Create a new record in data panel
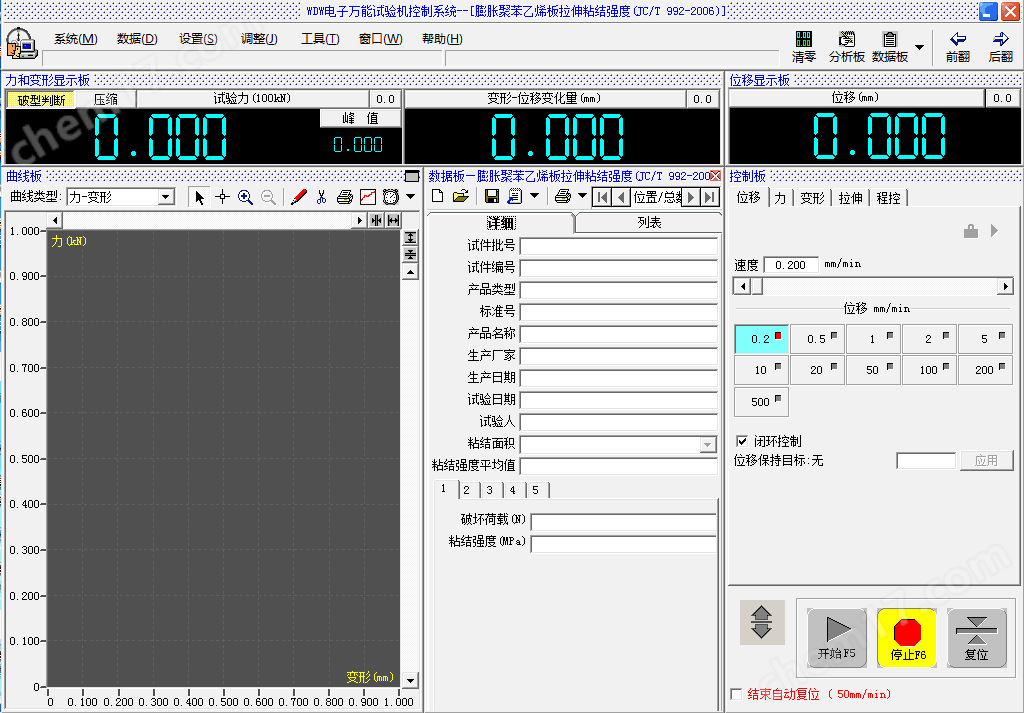 tap(438, 196)
